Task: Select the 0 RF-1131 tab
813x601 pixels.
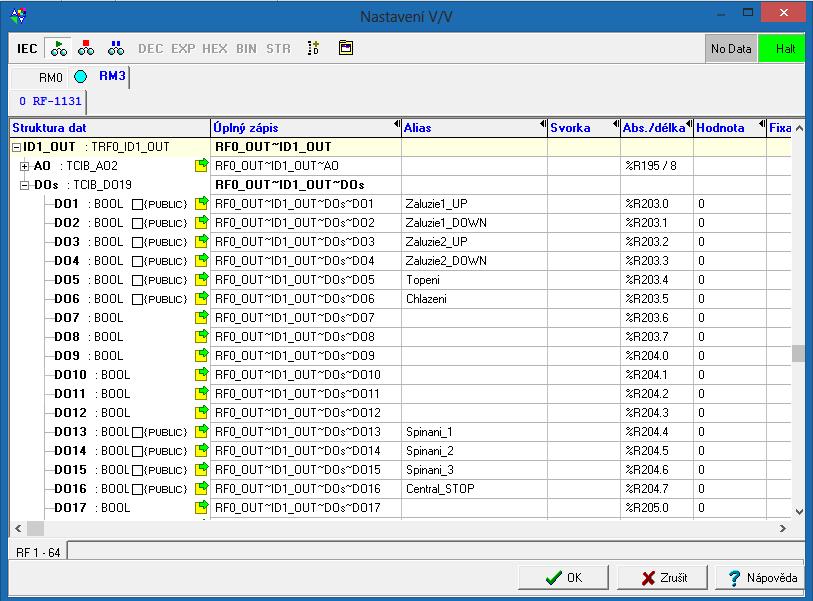Action: tap(50, 101)
